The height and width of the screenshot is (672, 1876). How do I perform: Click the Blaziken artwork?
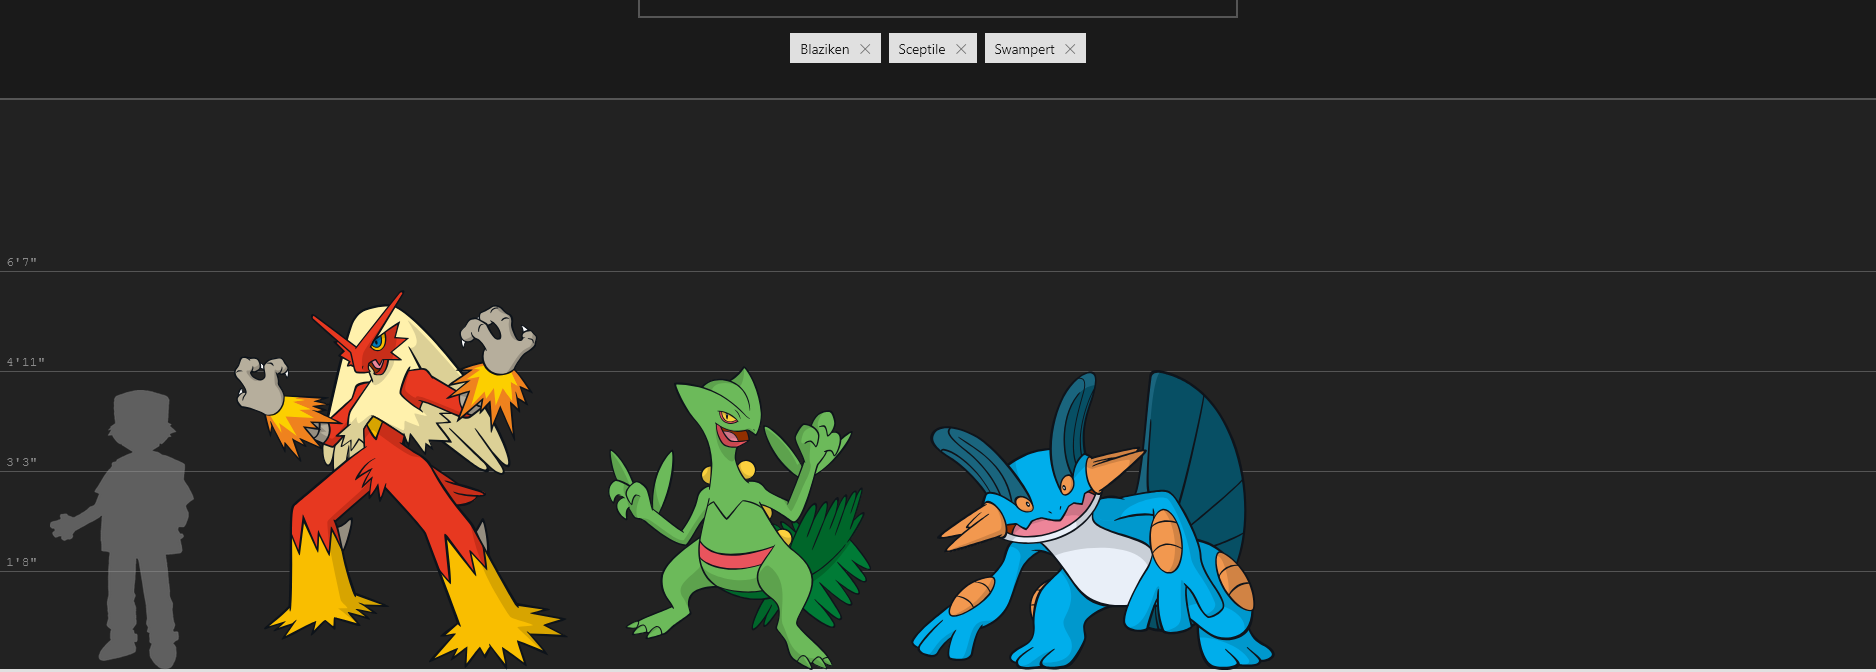tap(400, 478)
